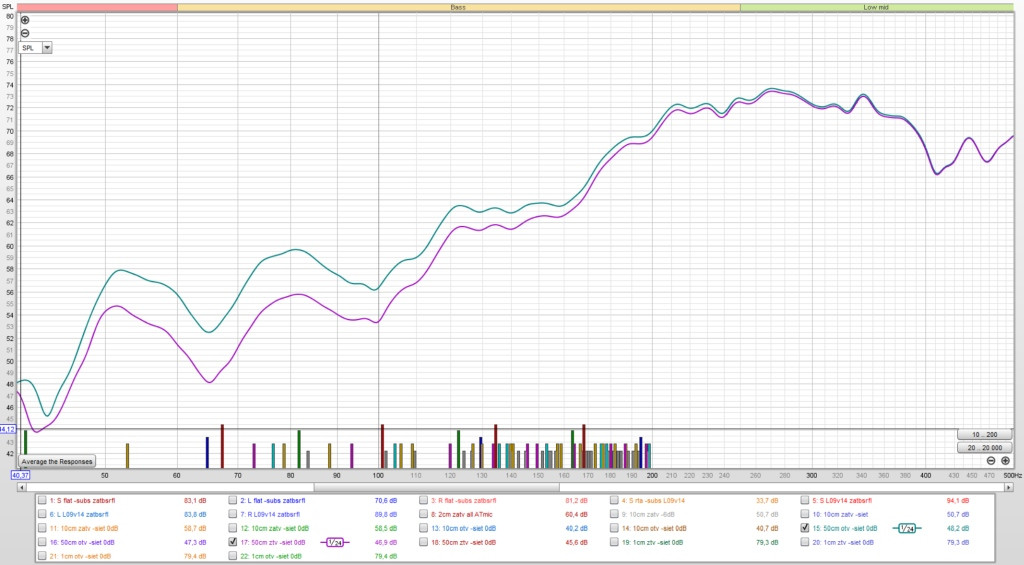Select the Low mid frequency band at top

(x=876, y=7)
